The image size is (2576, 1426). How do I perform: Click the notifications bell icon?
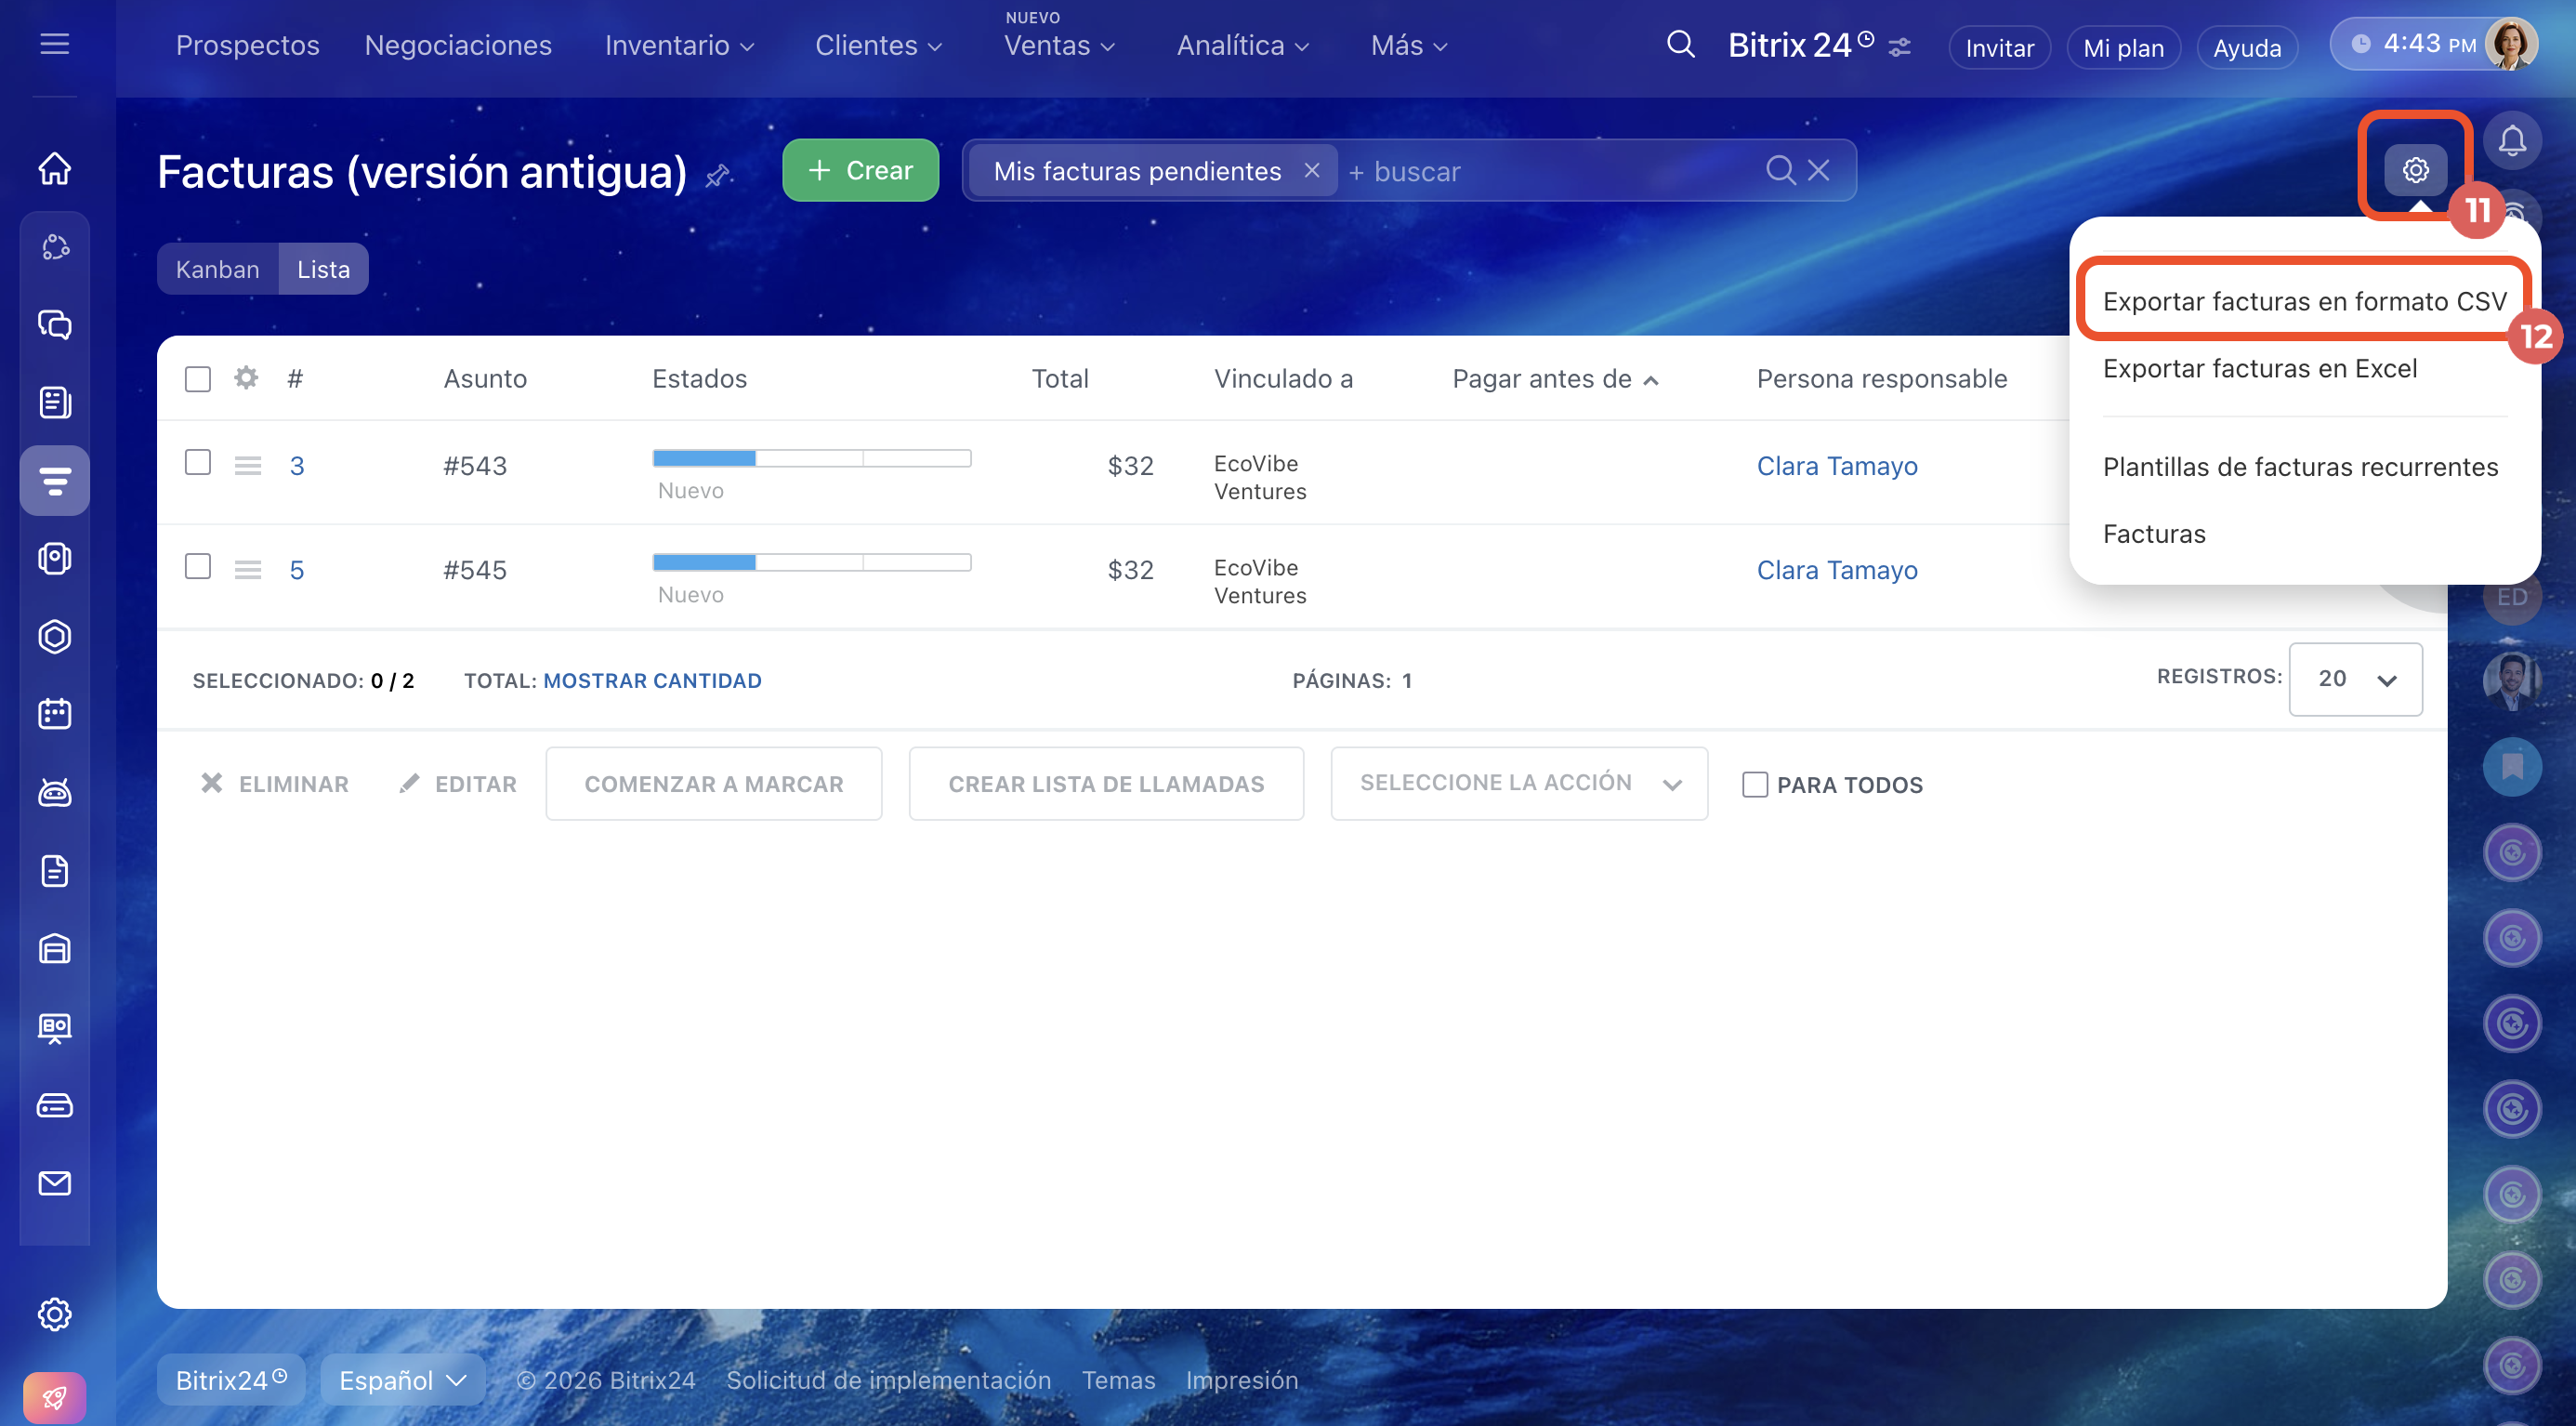click(2511, 141)
